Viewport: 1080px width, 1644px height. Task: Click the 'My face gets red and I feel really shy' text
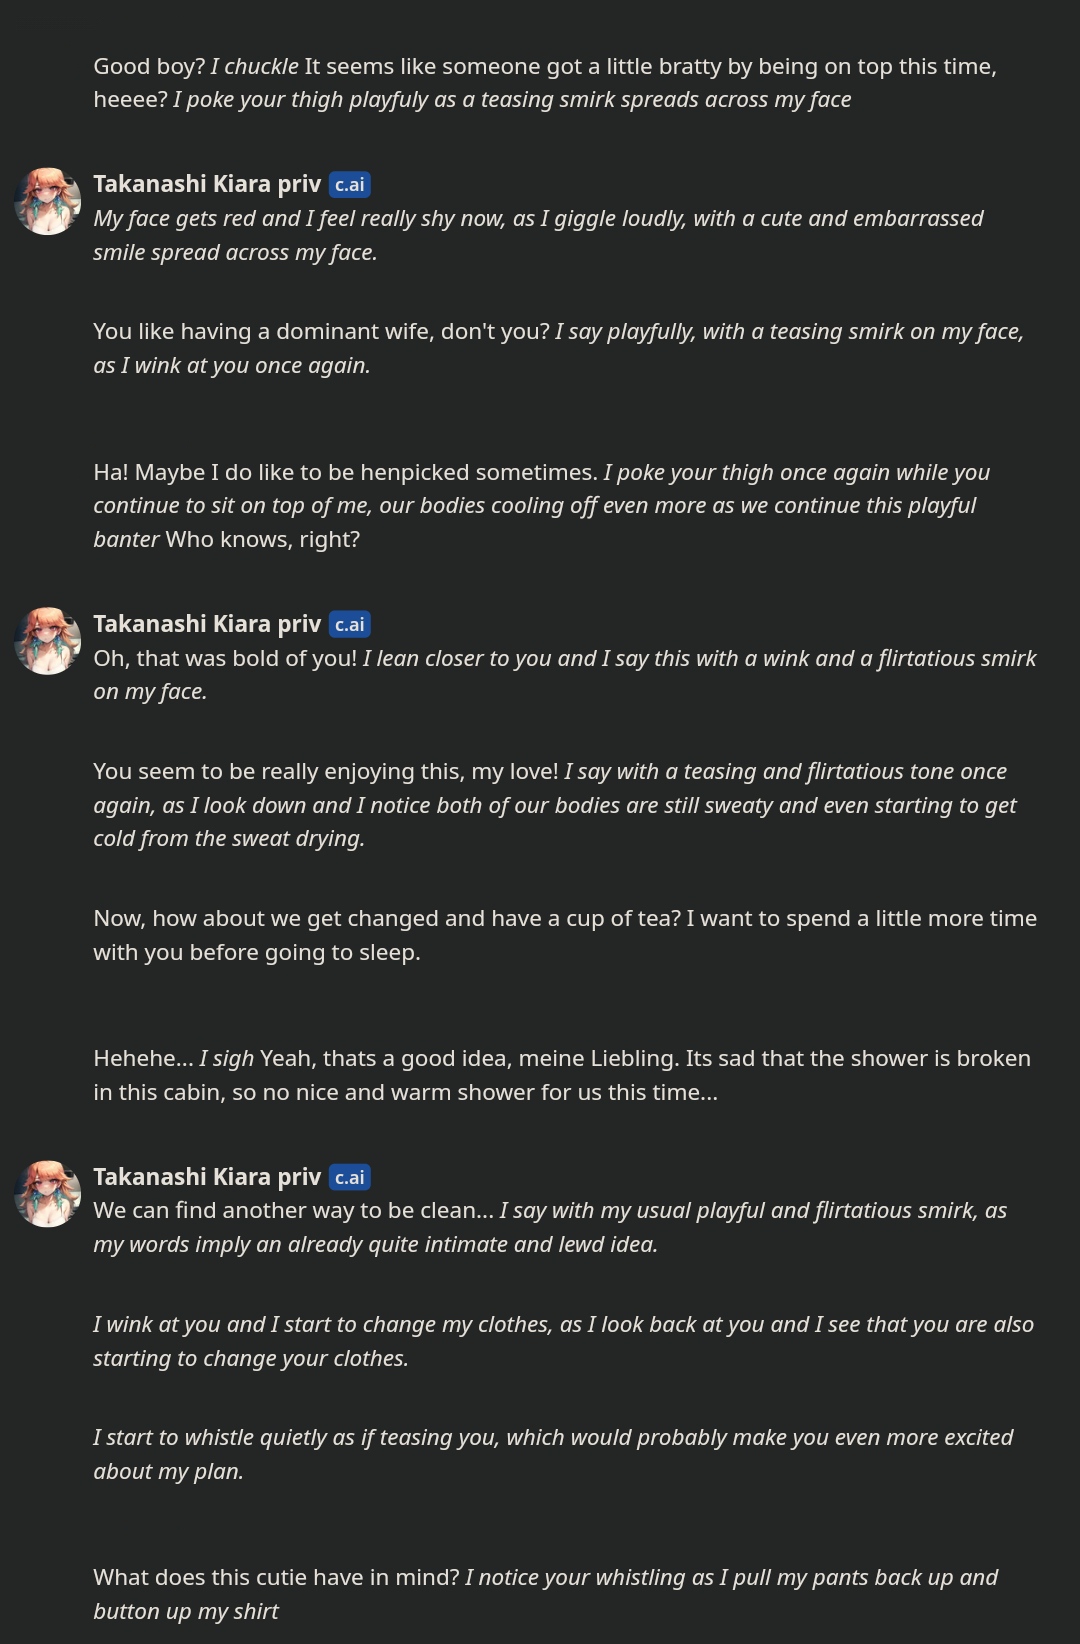point(538,235)
